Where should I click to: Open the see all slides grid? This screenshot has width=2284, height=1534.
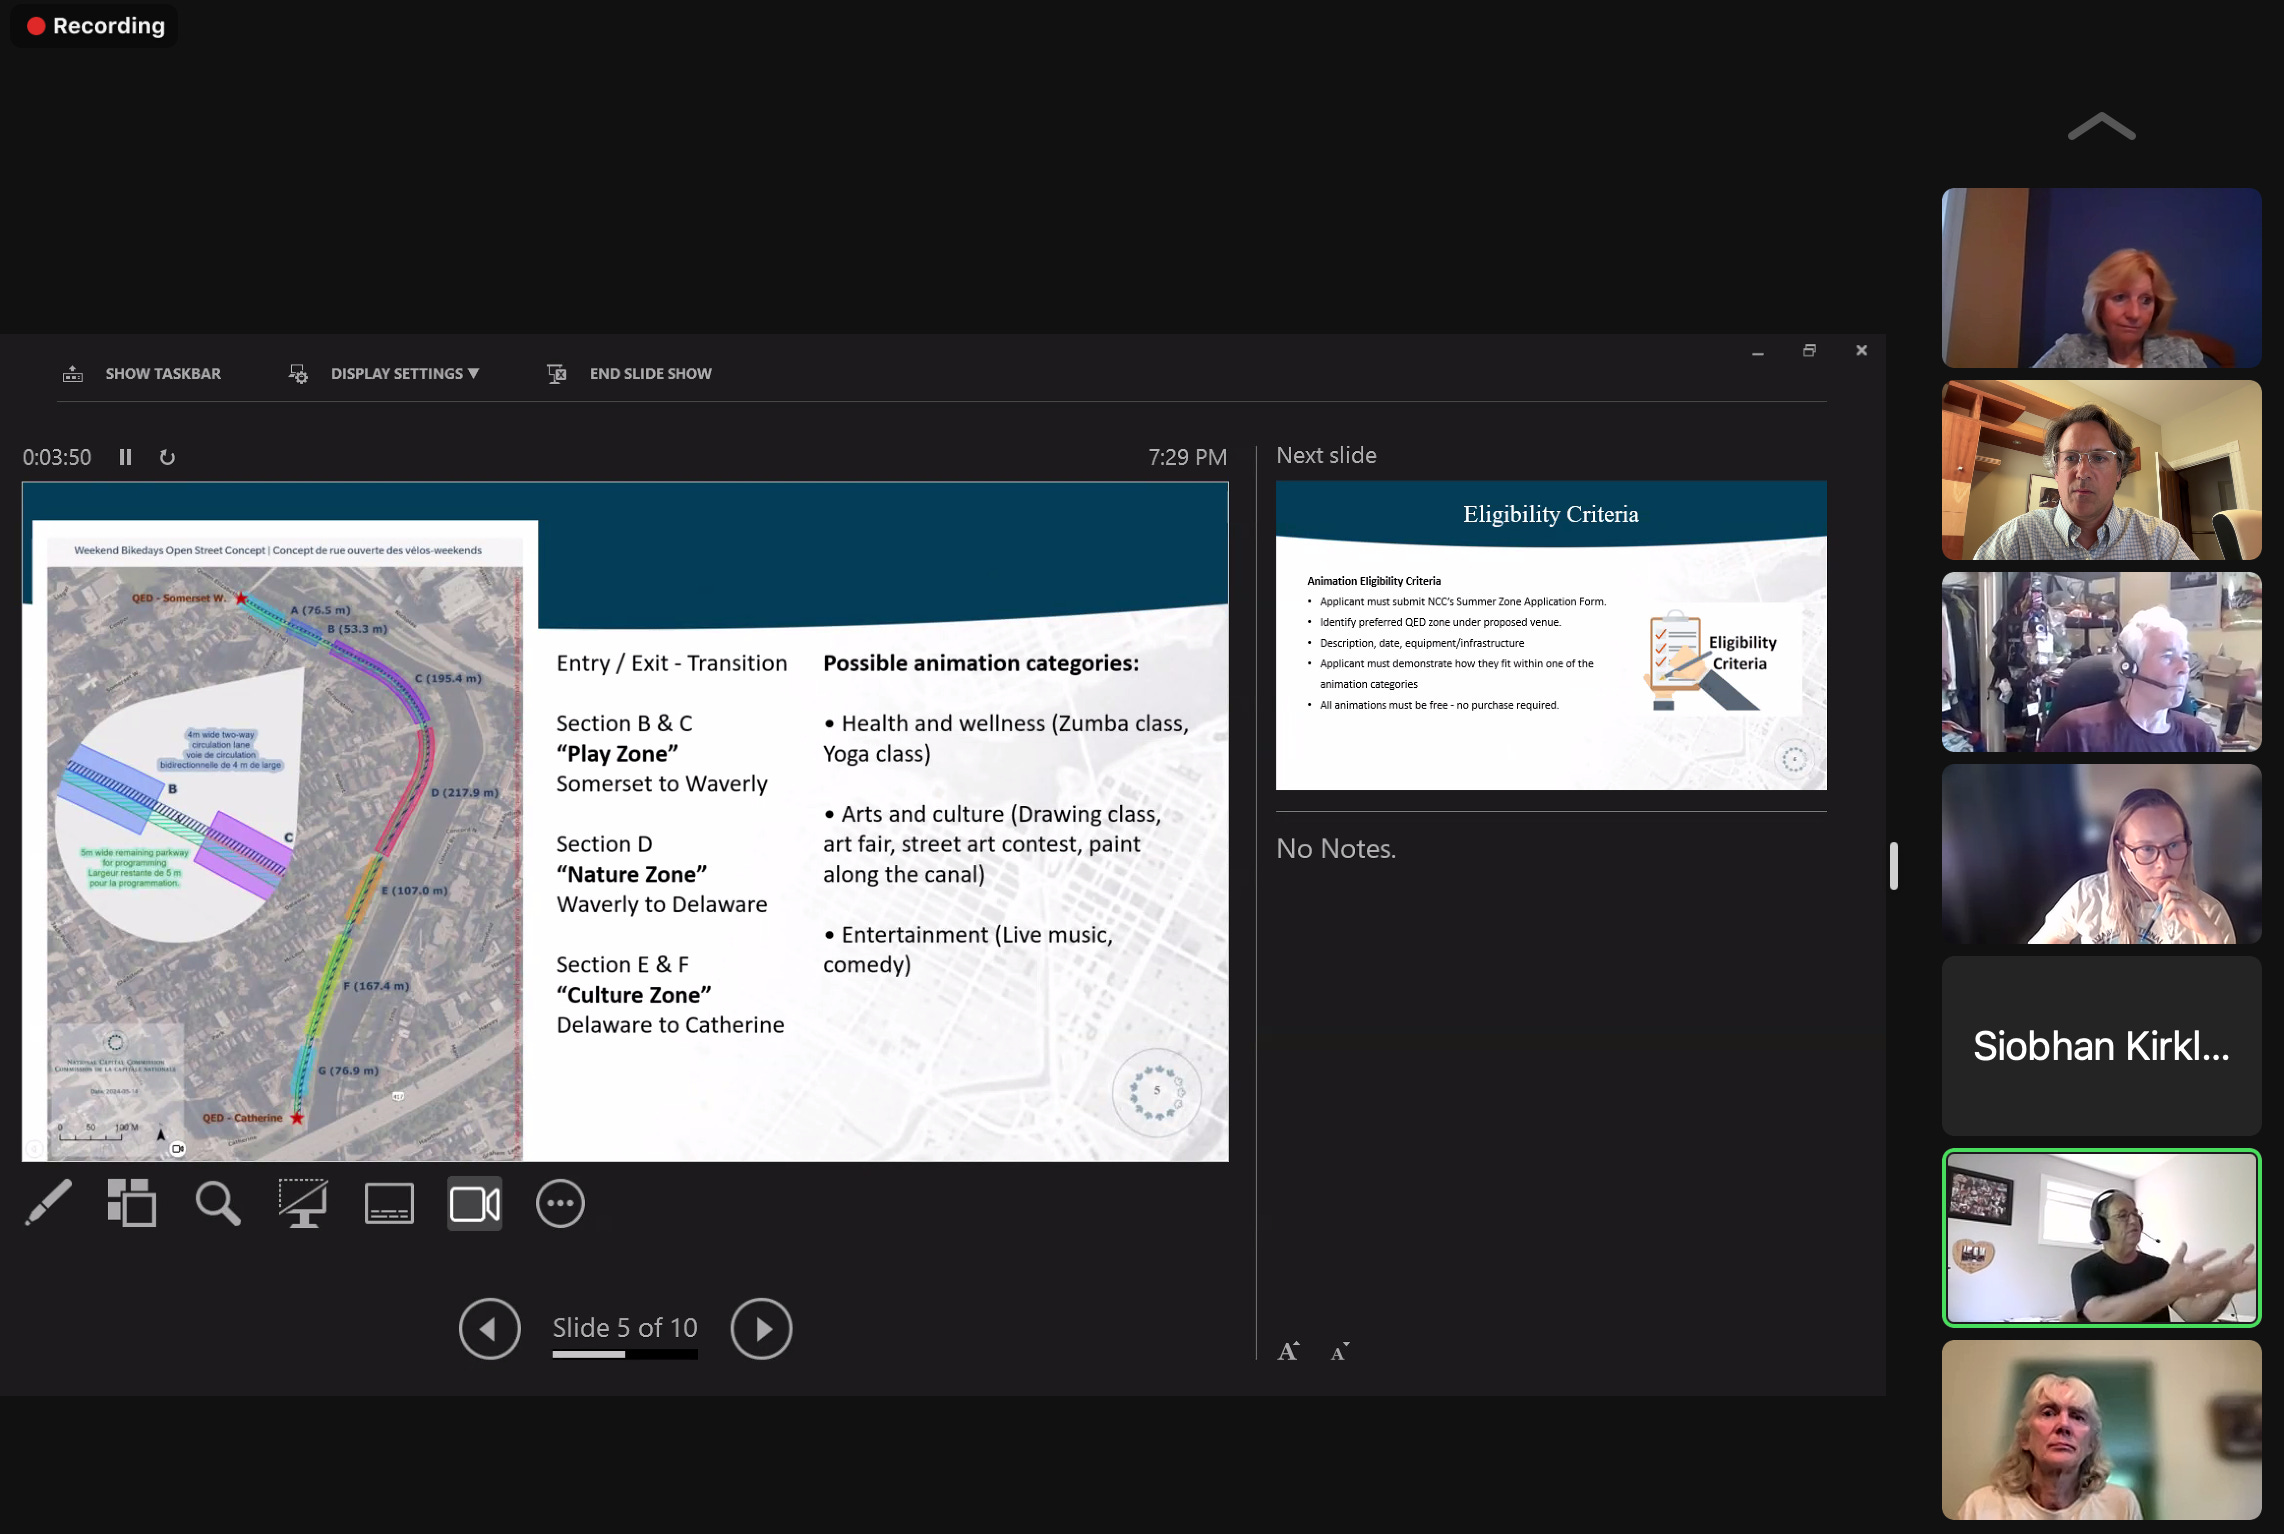click(131, 1203)
